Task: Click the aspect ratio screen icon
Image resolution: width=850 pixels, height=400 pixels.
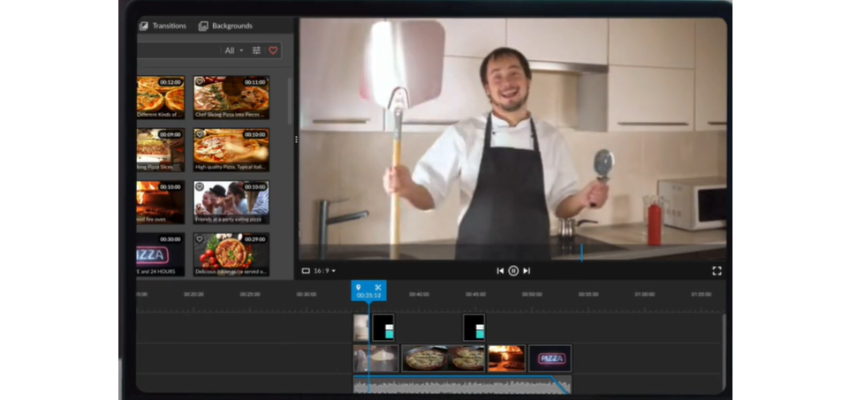Action: click(306, 271)
